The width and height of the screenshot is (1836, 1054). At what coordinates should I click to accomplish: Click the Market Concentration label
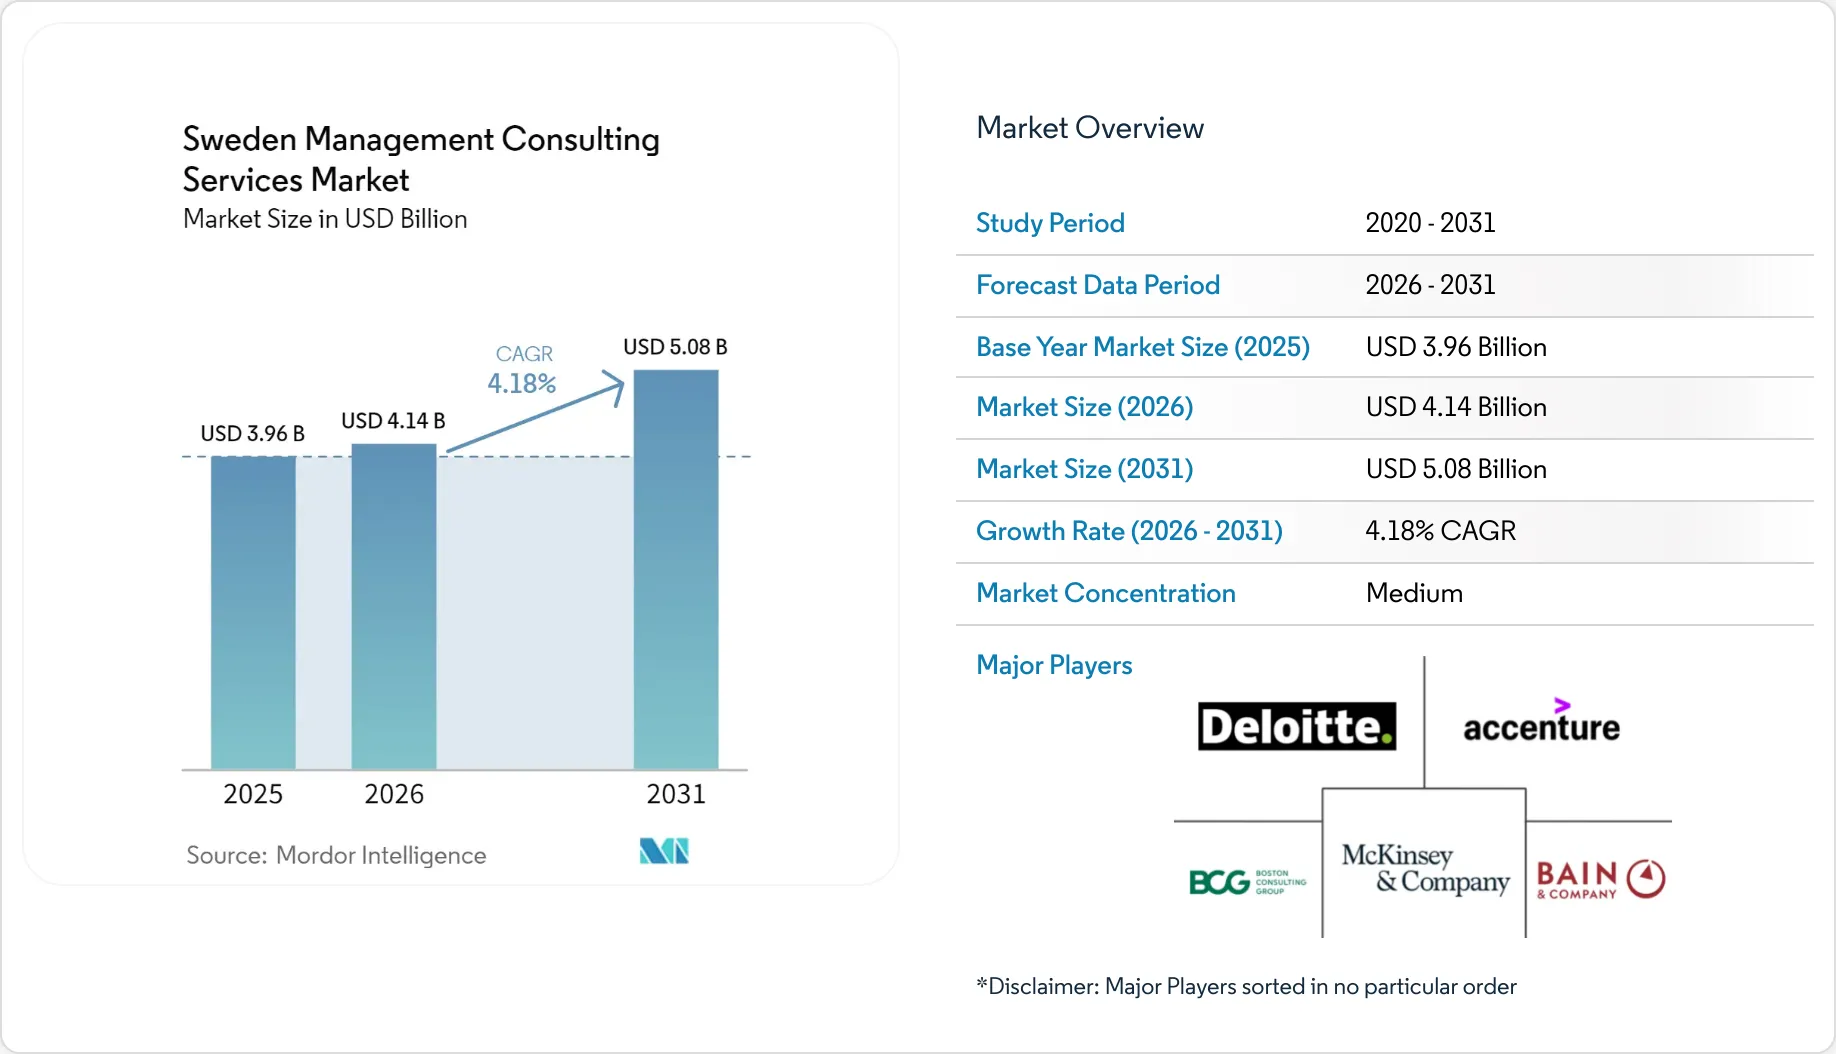point(1106,593)
